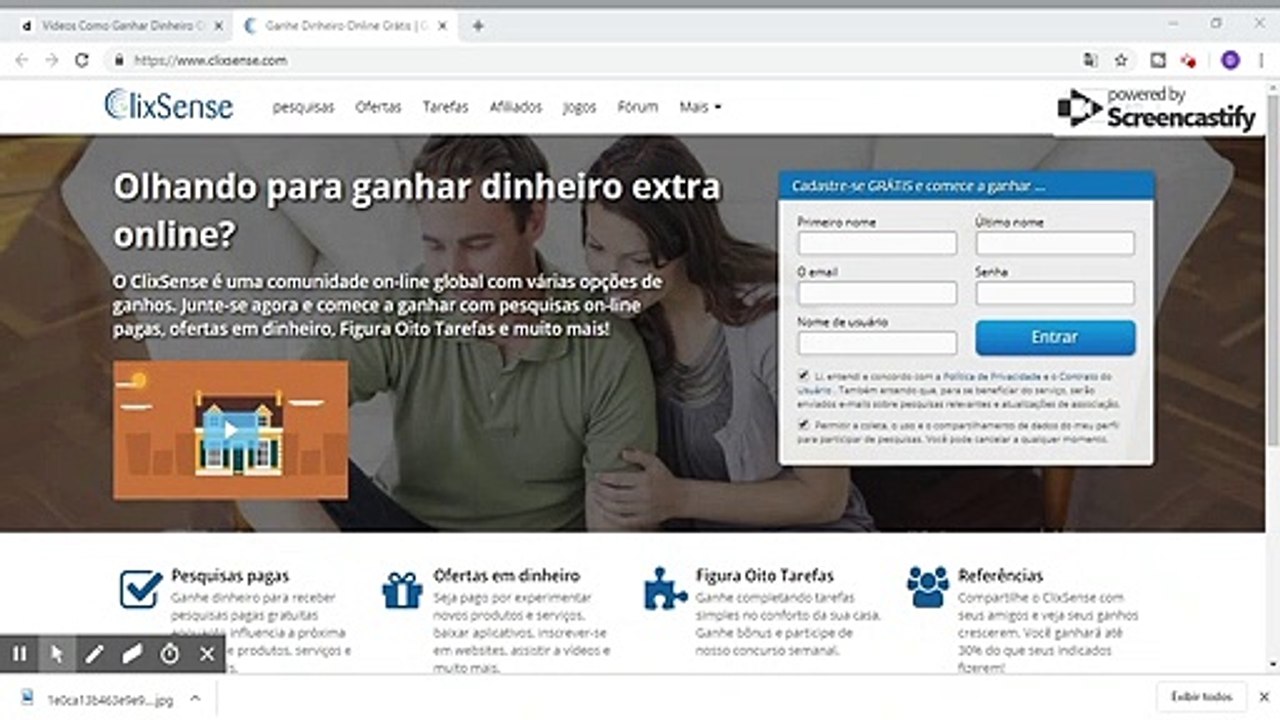Image resolution: width=1280 pixels, height=720 pixels.
Task: Open the Pesquisas pagas heading
Action: 230,575
